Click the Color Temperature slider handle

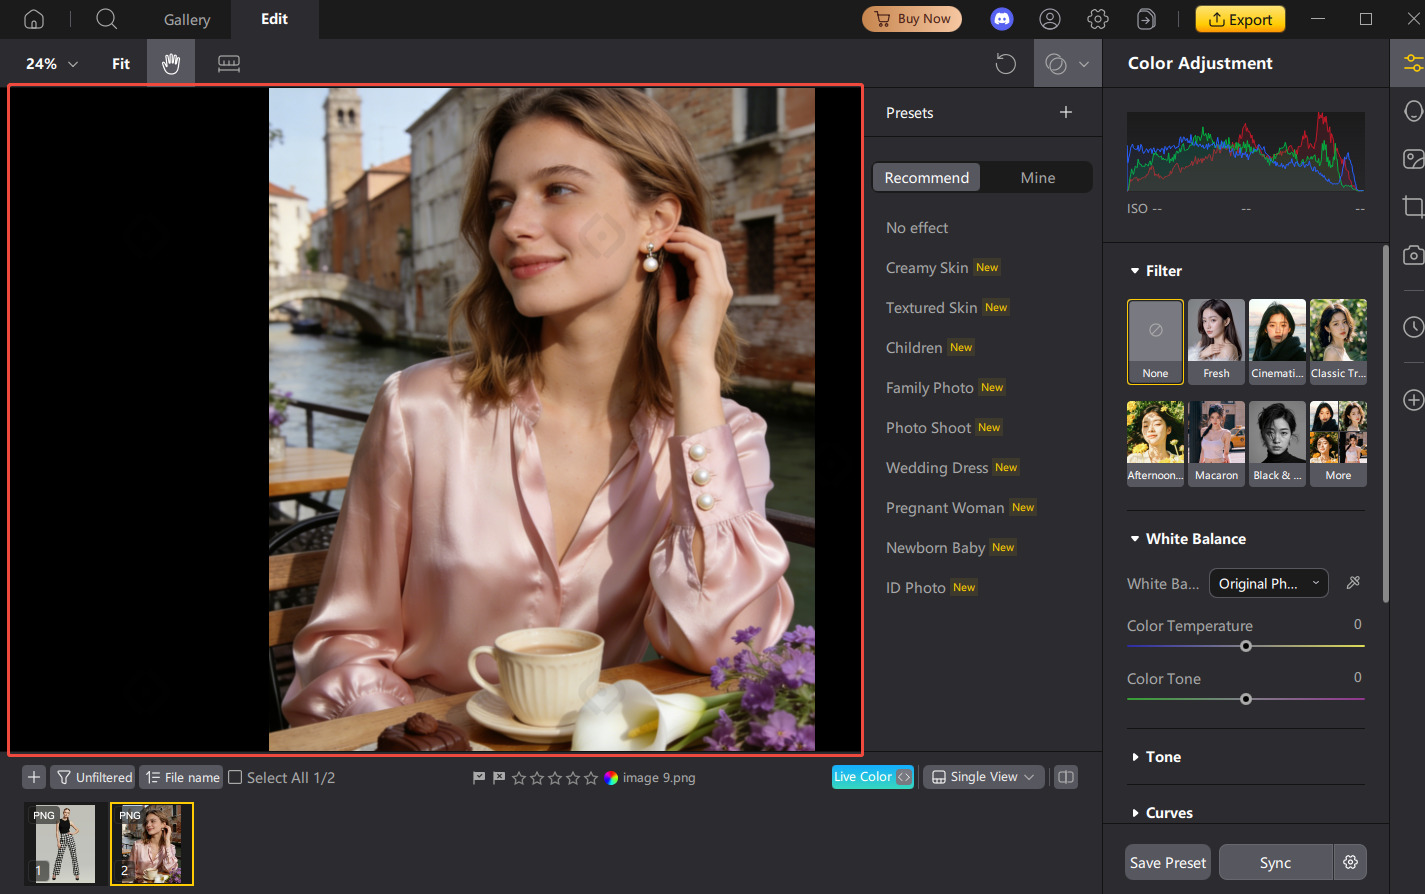[1246, 646]
